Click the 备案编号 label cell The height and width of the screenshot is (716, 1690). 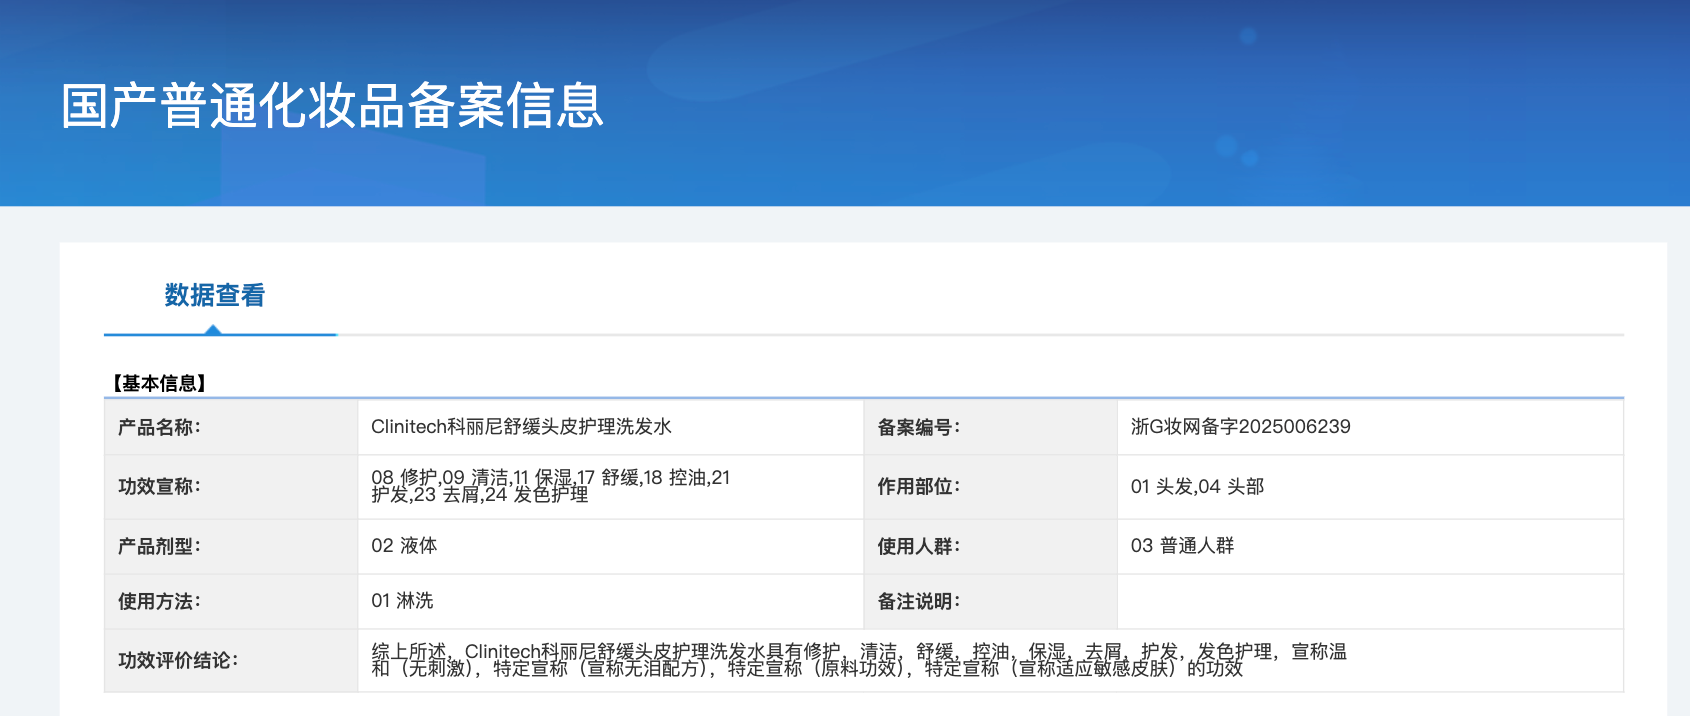pyautogui.click(x=990, y=427)
